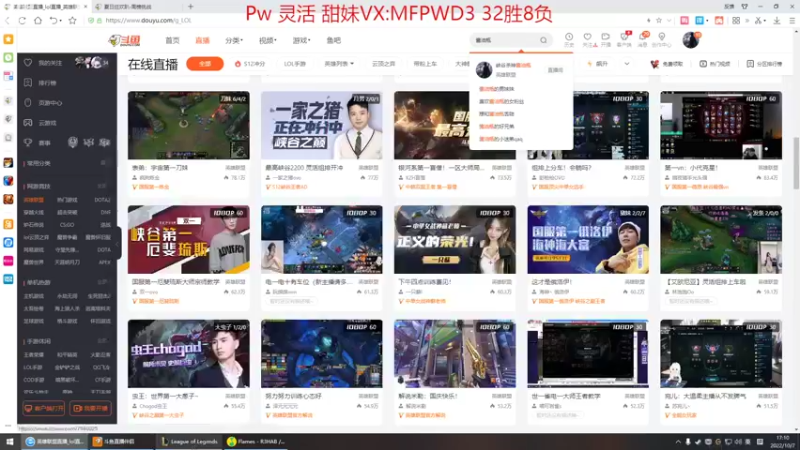Open the 正义的荣光 stream thumbnail
Screen dimensions: 800x450
pyautogui.click(x=455, y=240)
